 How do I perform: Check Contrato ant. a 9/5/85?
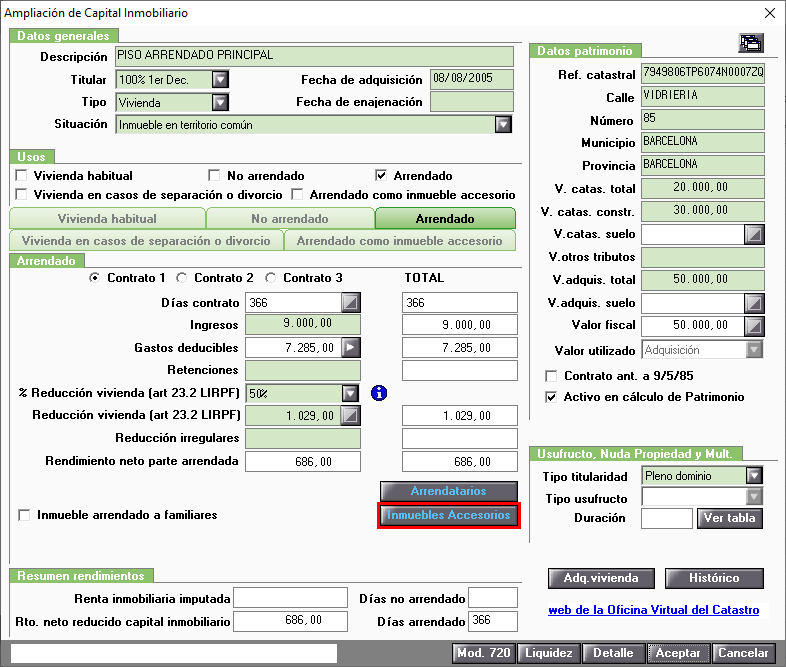click(x=551, y=376)
